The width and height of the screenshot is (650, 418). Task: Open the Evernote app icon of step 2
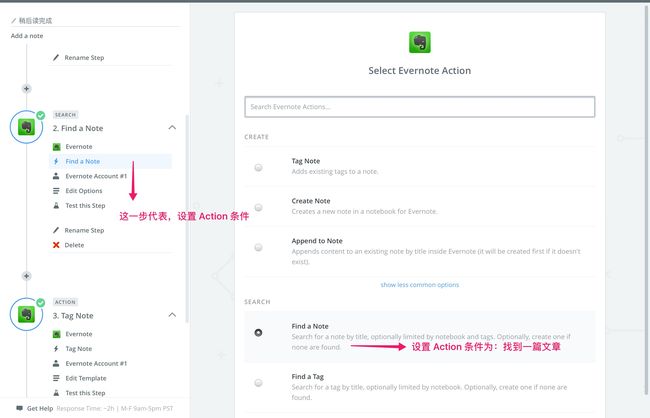[x=26, y=127]
